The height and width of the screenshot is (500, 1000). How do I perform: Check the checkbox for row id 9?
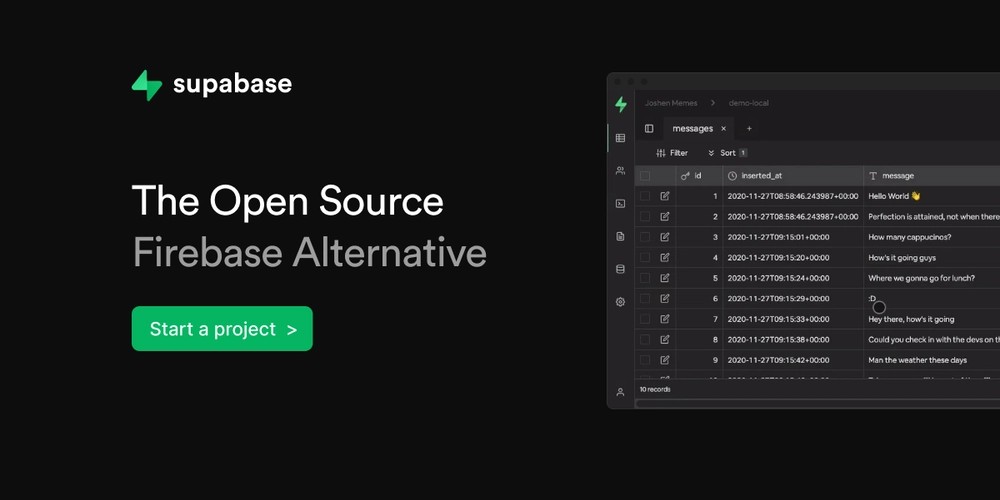tap(645, 360)
